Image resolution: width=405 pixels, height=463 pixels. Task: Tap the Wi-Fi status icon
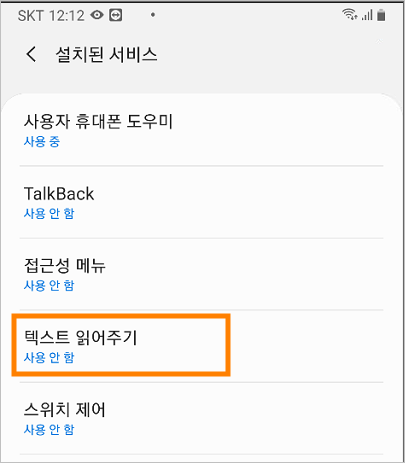click(x=350, y=14)
